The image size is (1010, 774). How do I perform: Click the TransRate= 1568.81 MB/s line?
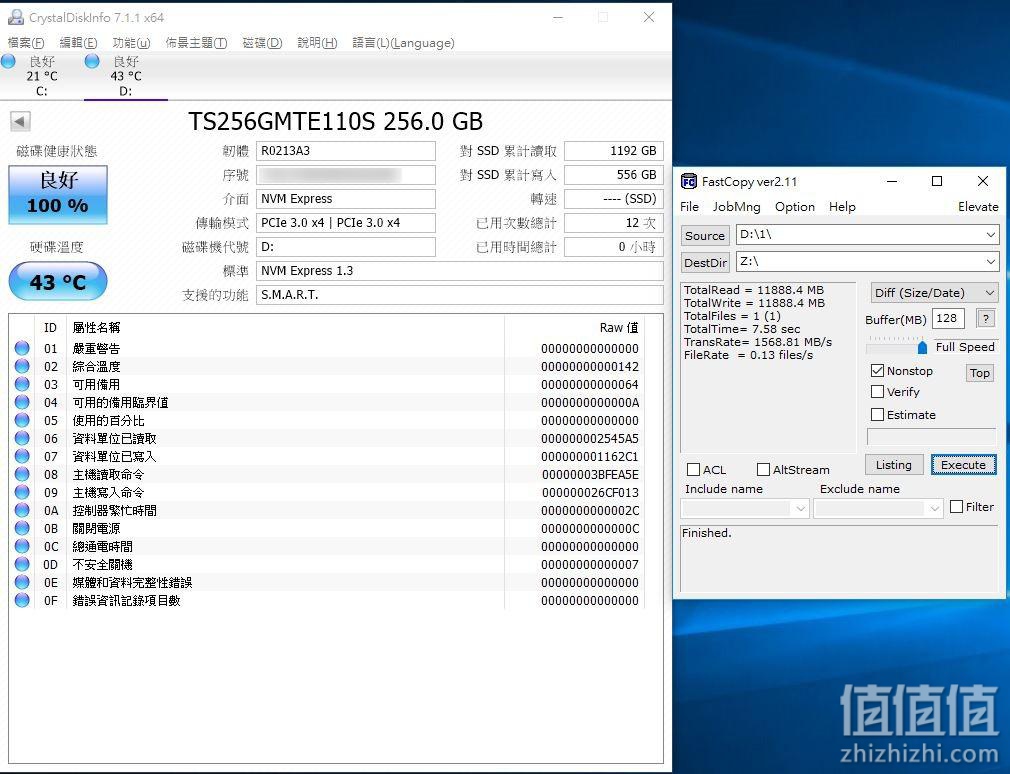pyautogui.click(x=758, y=342)
